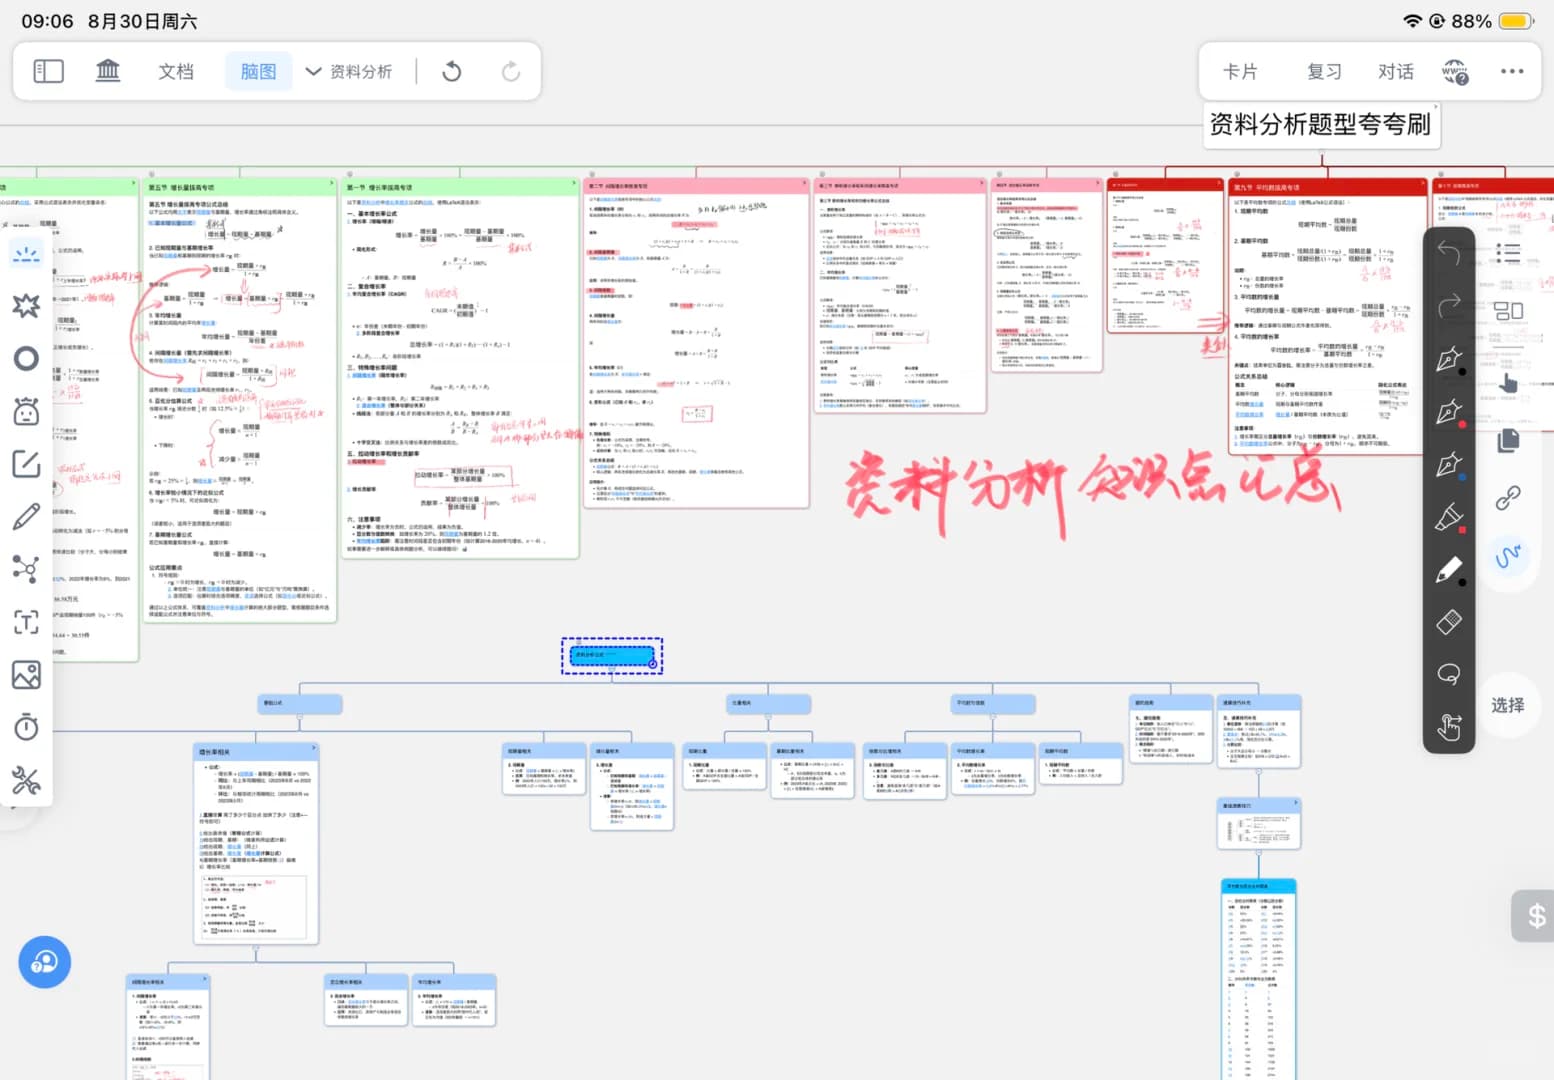The image size is (1554, 1080).
Task: Select the lasso selection tool
Action: (1449, 674)
